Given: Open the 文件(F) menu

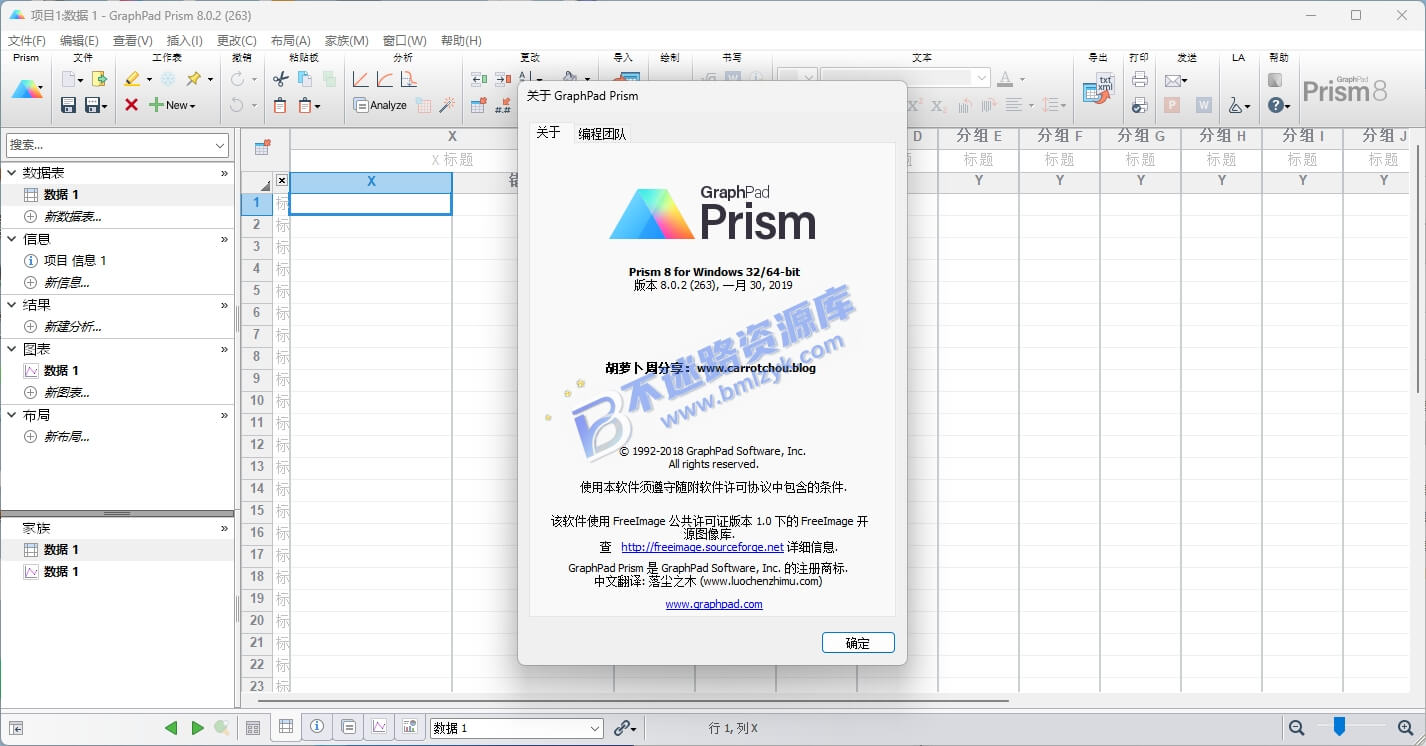Looking at the screenshot, I should (x=27, y=41).
